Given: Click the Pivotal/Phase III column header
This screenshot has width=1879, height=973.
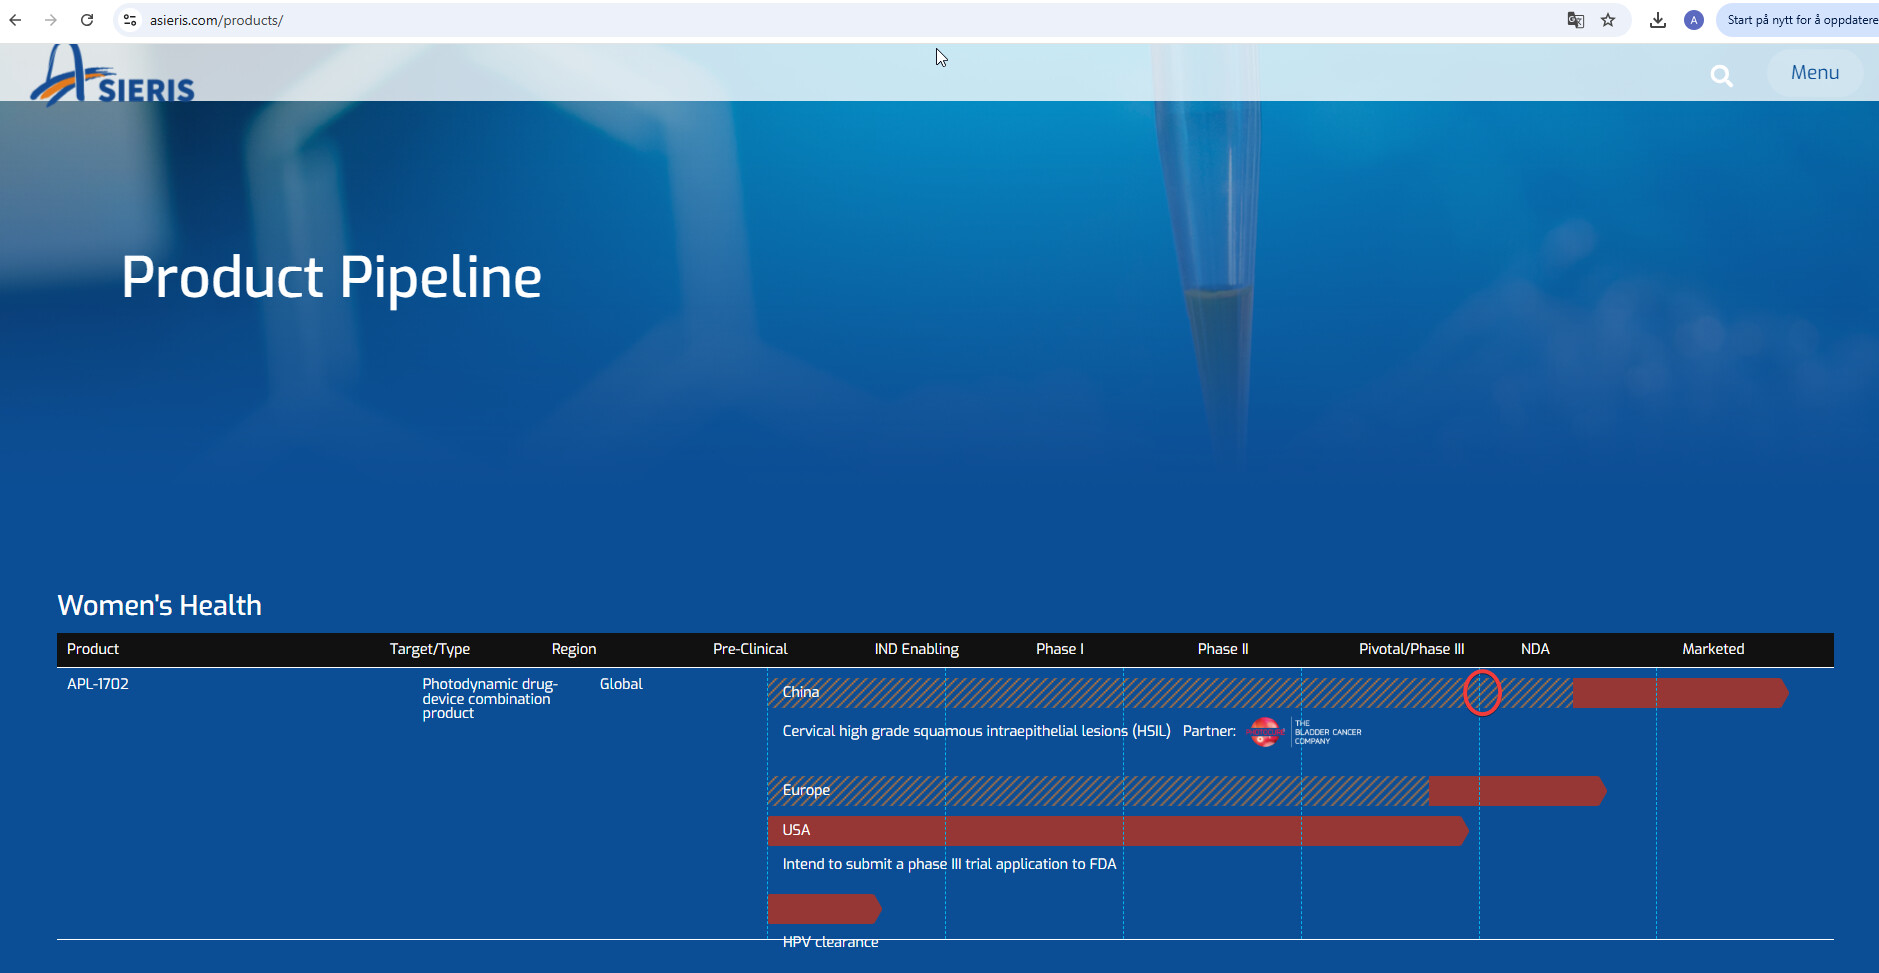Looking at the screenshot, I should pos(1411,649).
